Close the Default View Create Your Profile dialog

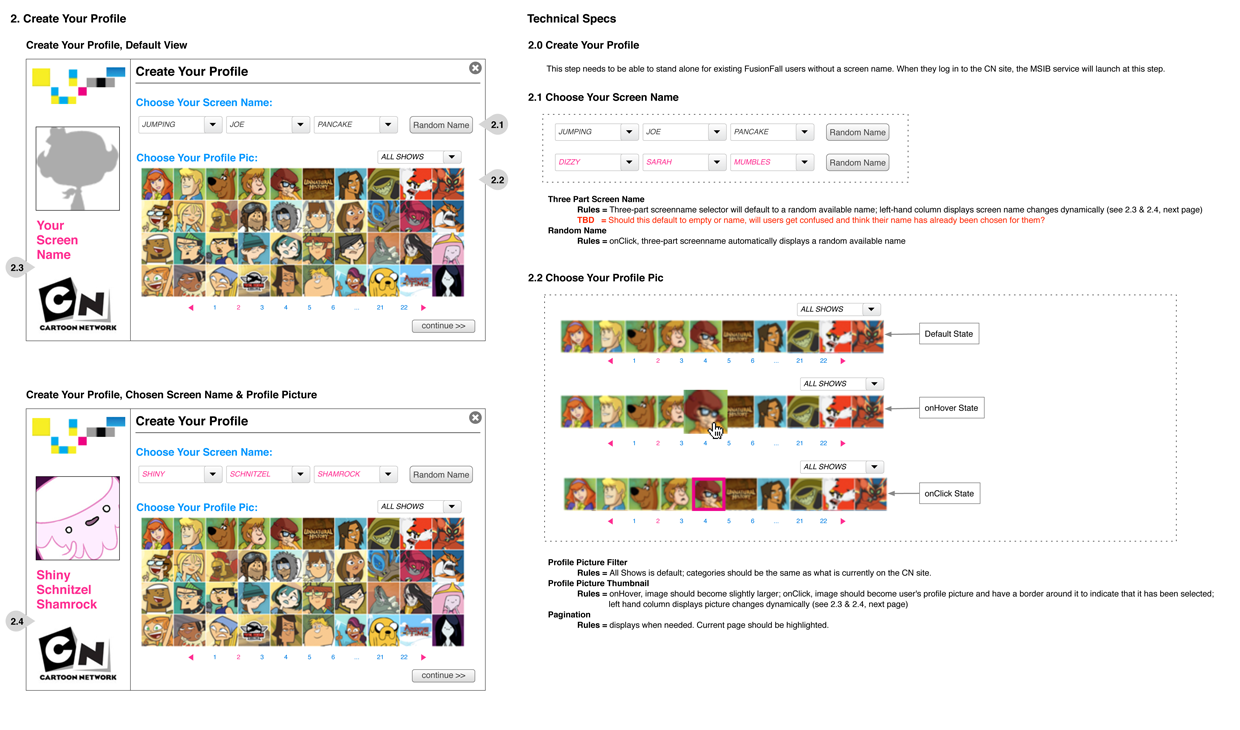coord(475,68)
